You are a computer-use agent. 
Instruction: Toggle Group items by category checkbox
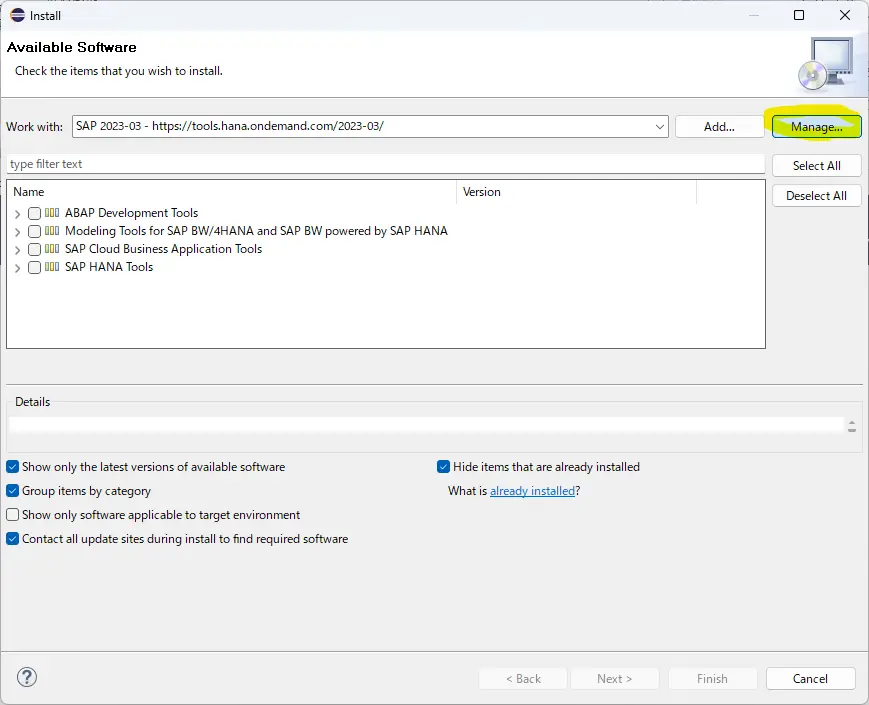tap(13, 491)
